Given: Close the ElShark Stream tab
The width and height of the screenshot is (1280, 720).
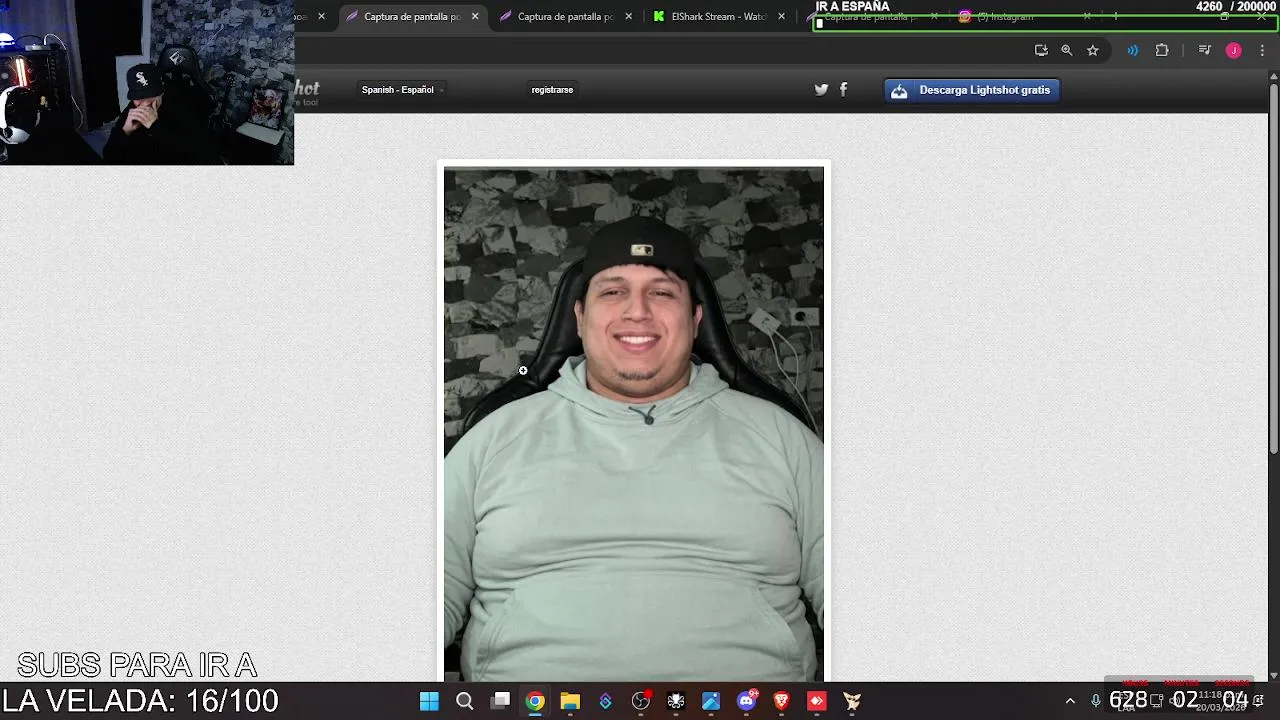Looking at the screenshot, I should pyautogui.click(x=782, y=16).
